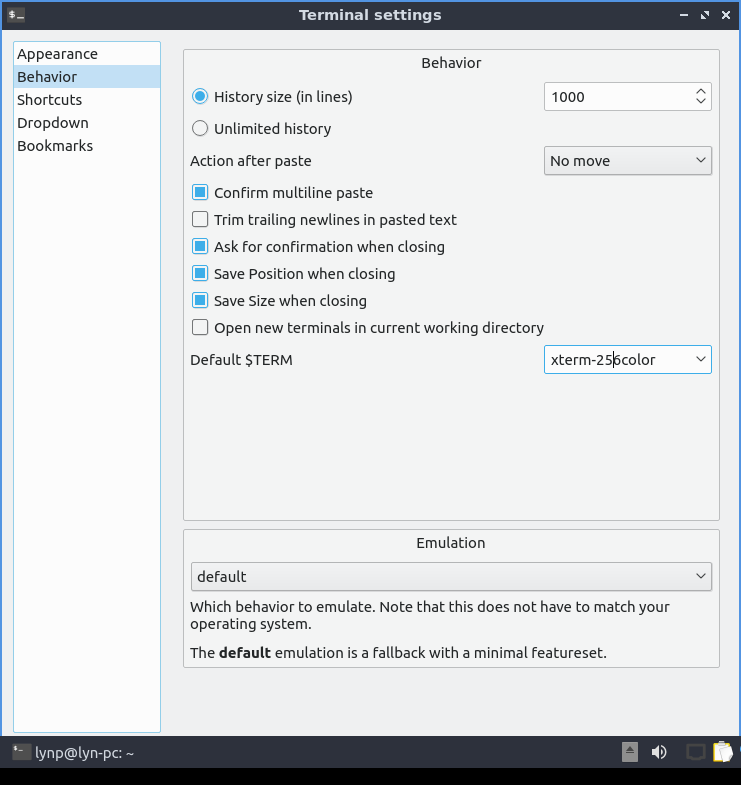Image resolution: width=741 pixels, height=785 pixels.
Task: Open the Action after paste dropdown
Action: click(x=627, y=161)
